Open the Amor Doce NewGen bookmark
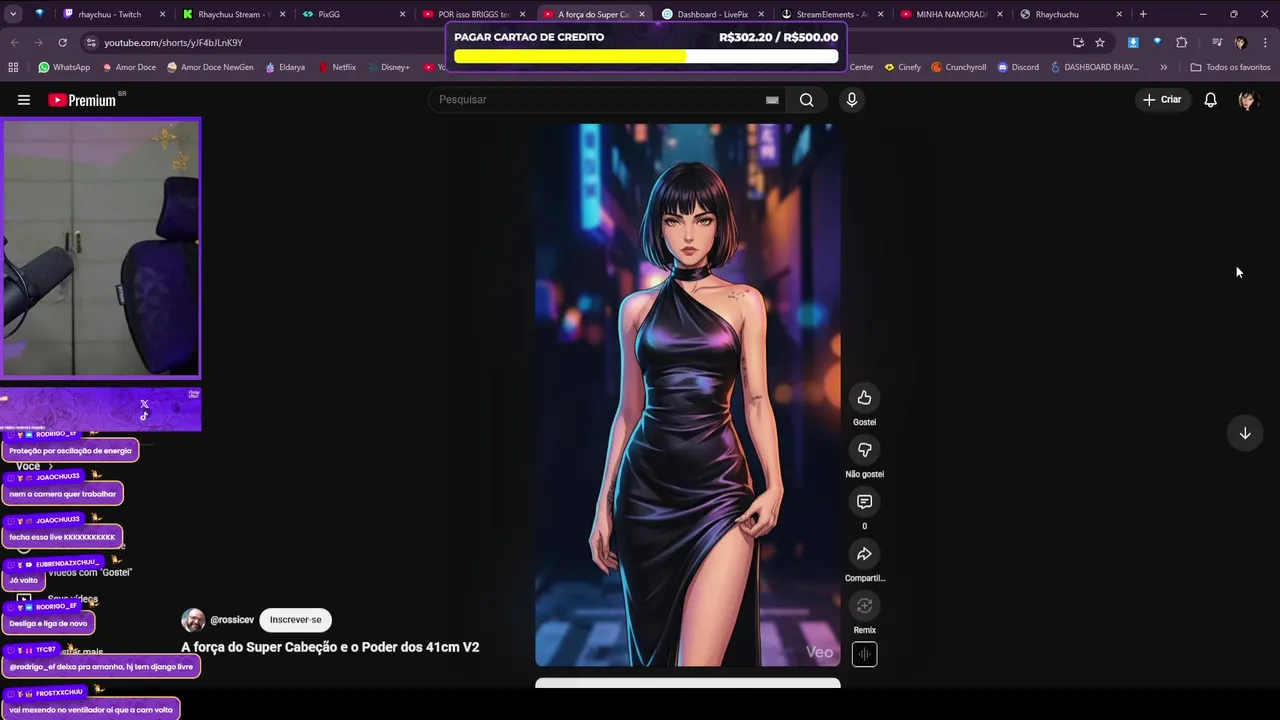Viewport: 1280px width, 720px height. click(x=210, y=67)
